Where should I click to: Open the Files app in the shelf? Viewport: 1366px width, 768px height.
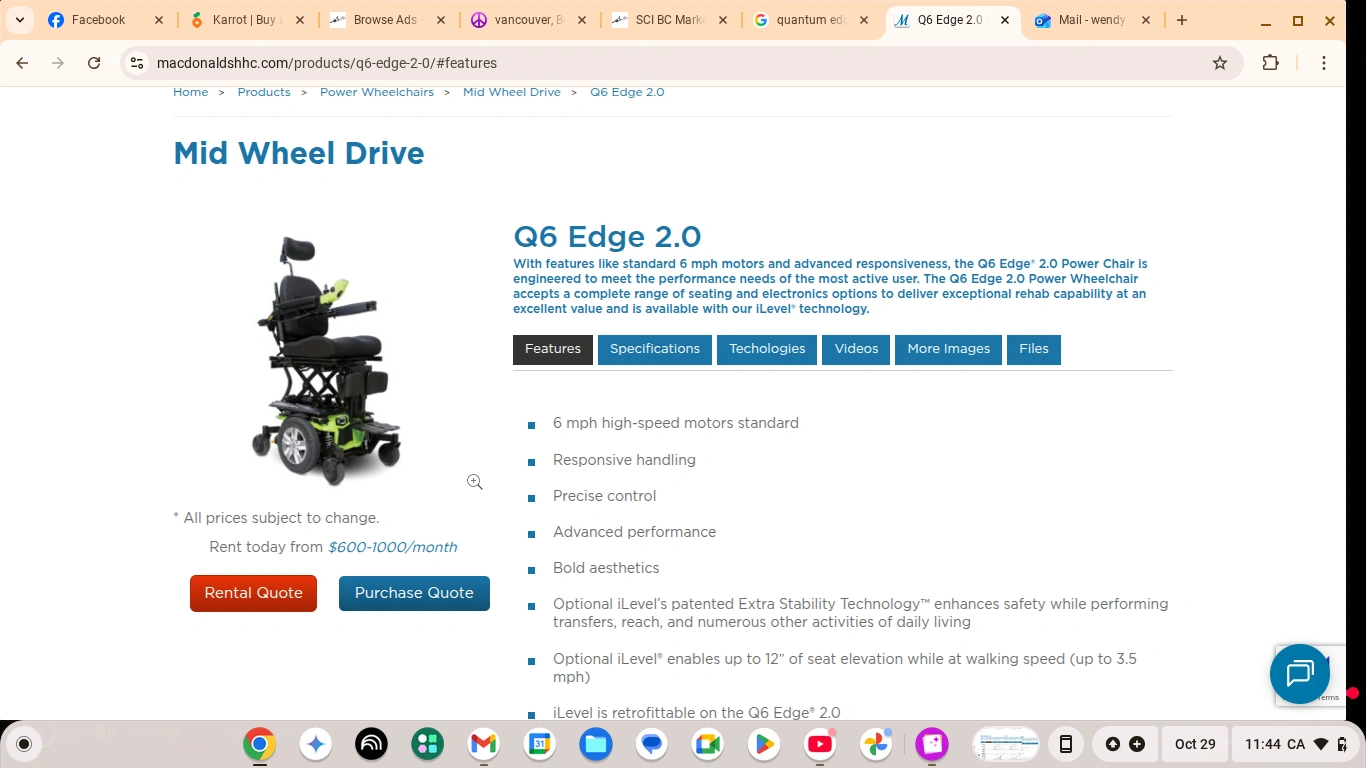(x=596, y=744)
